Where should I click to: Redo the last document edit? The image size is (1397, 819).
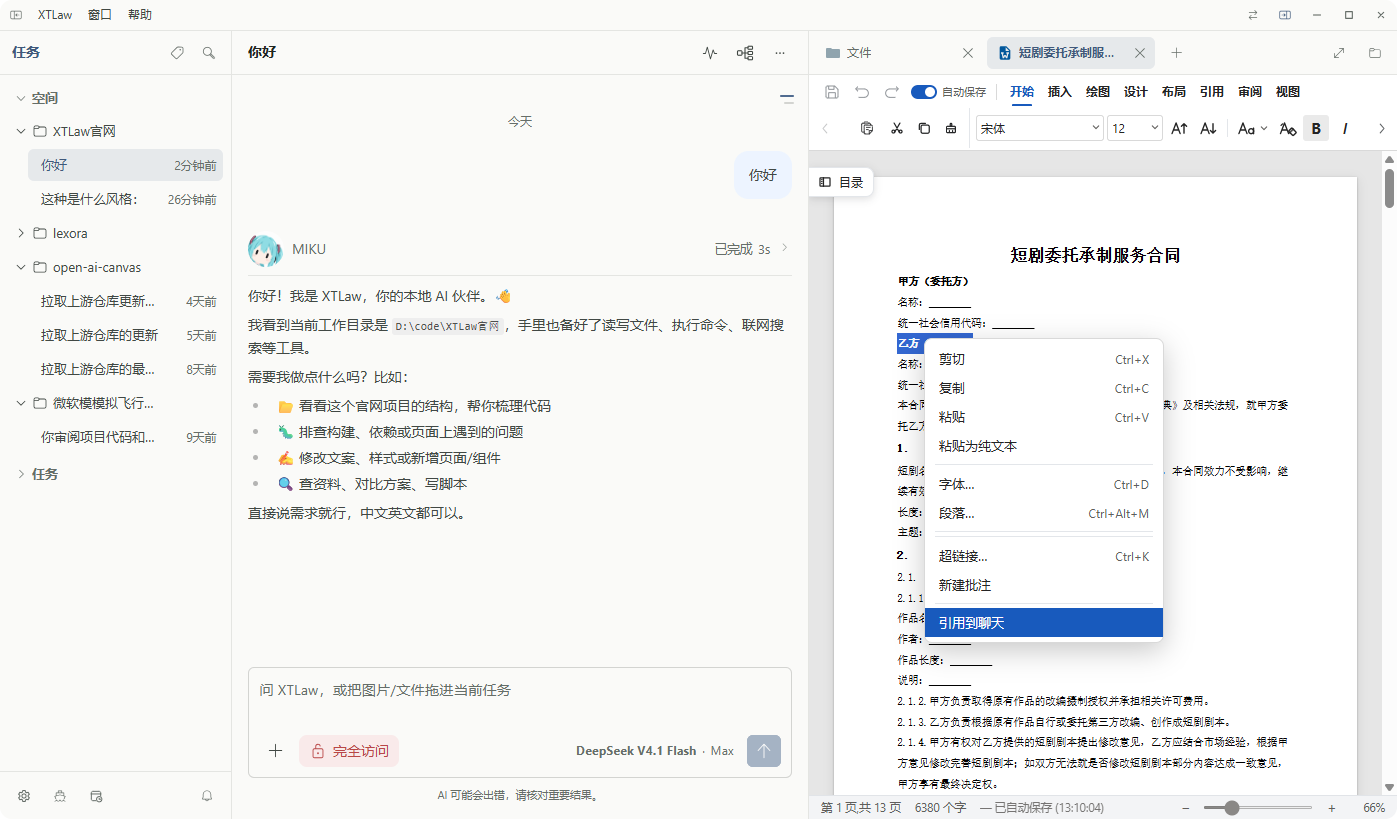point(891,92)
